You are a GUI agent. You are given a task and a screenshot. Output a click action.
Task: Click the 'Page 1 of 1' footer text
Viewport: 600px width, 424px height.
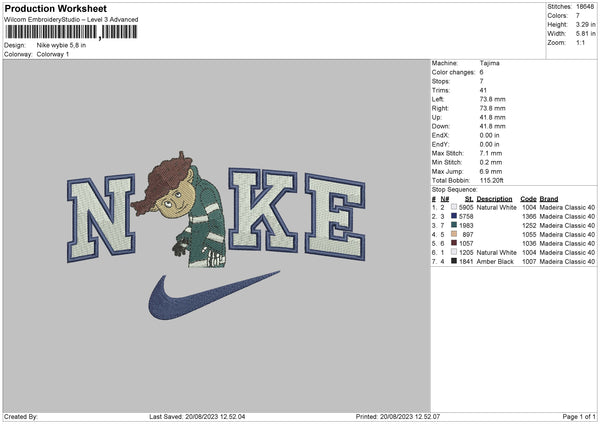tap(579, 417)
